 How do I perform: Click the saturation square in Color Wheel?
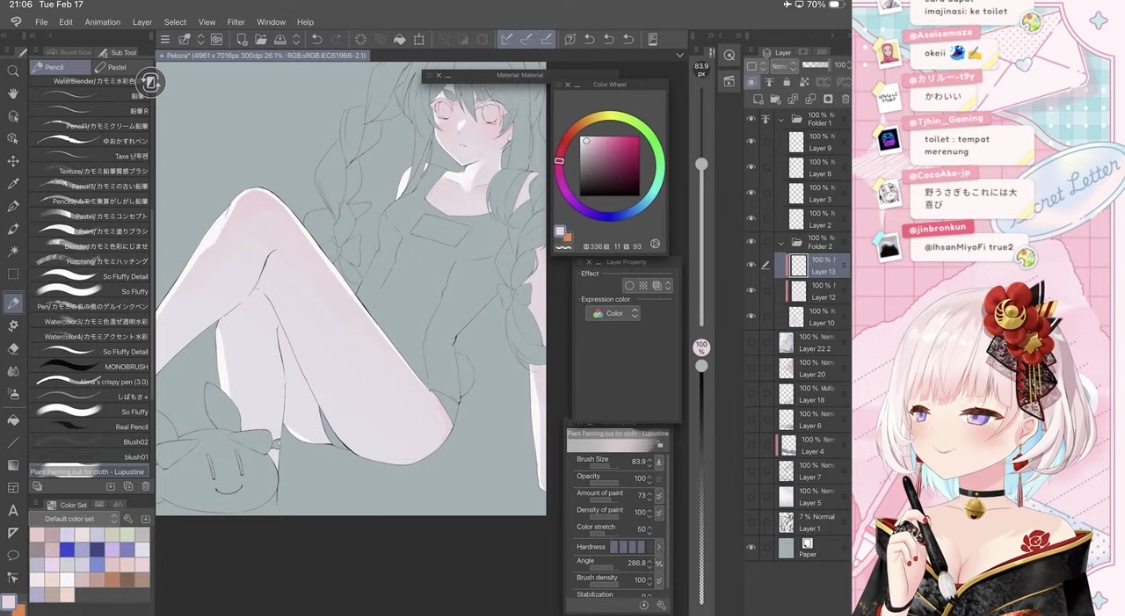click(610, 166)
